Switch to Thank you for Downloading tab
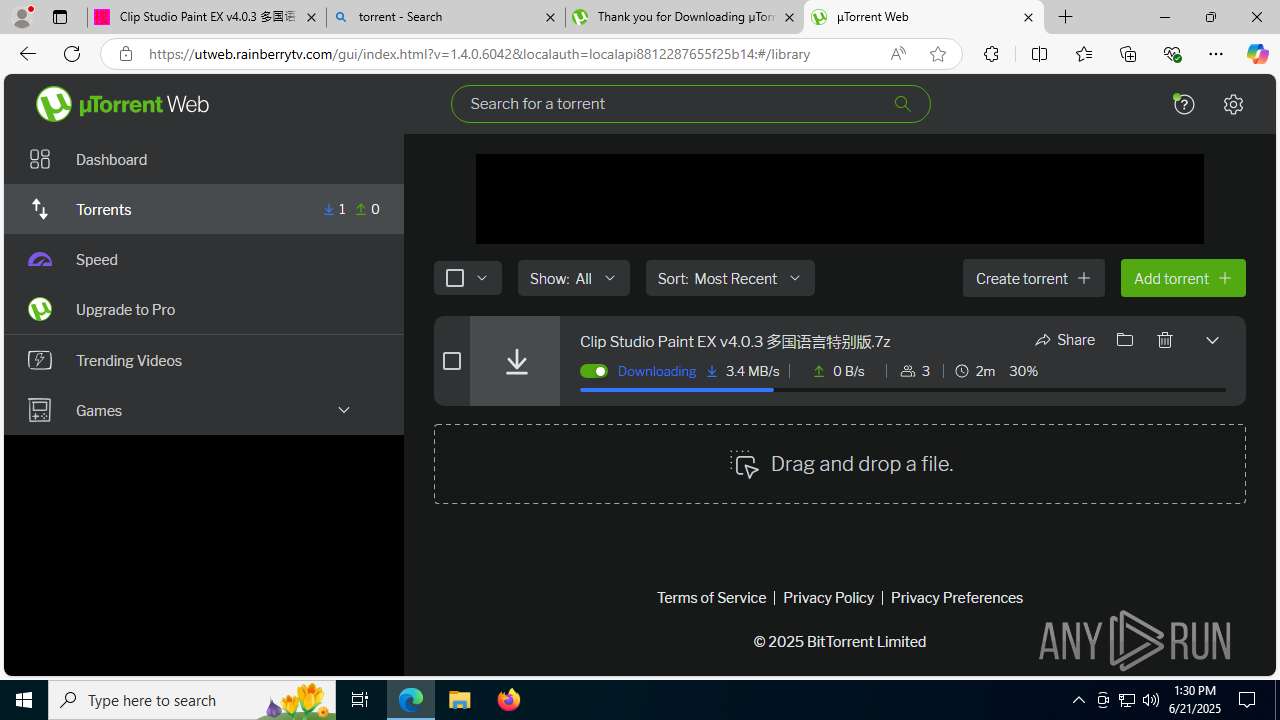The image size is (1280, 720). pos(684,17)
